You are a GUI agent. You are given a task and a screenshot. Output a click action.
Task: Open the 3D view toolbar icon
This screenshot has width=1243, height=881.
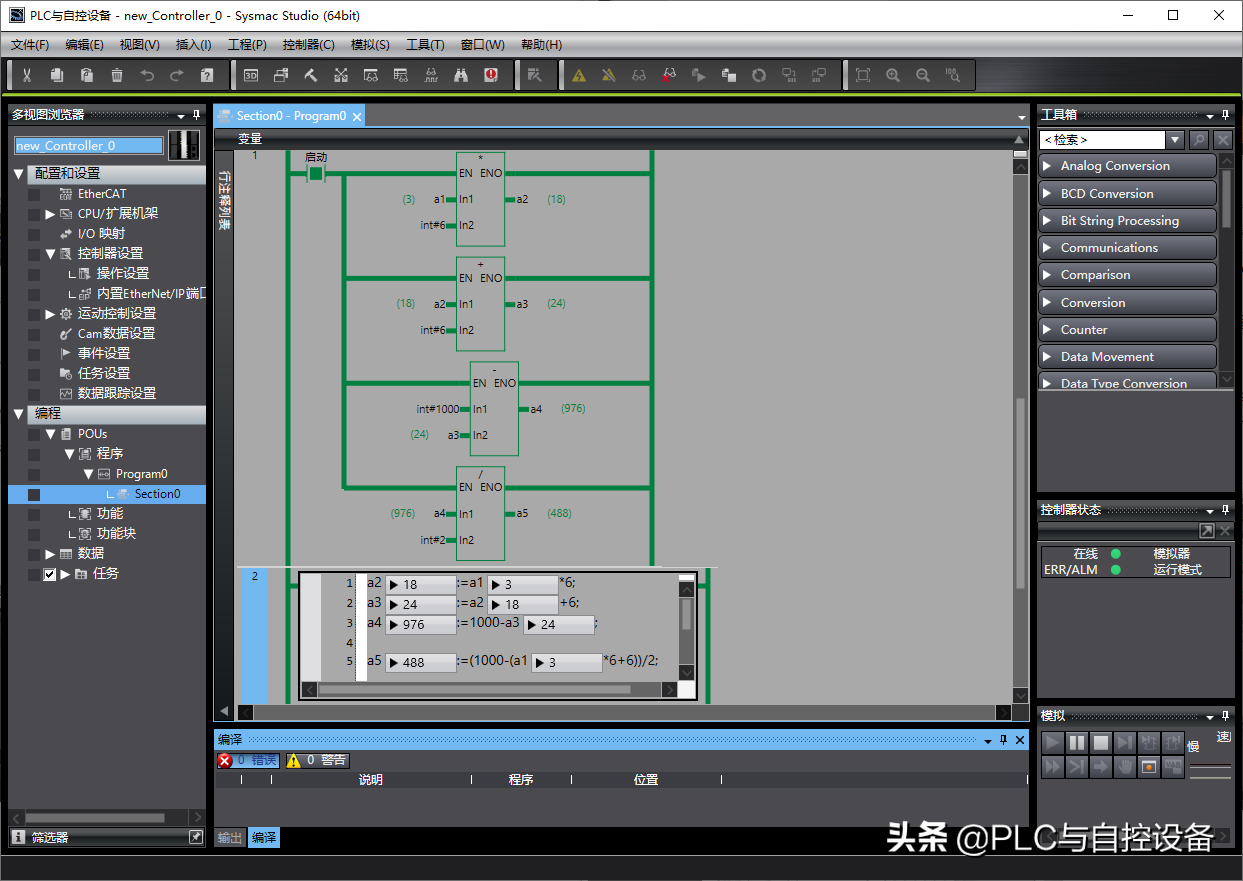pyautogui.click(x=251, y=75)
